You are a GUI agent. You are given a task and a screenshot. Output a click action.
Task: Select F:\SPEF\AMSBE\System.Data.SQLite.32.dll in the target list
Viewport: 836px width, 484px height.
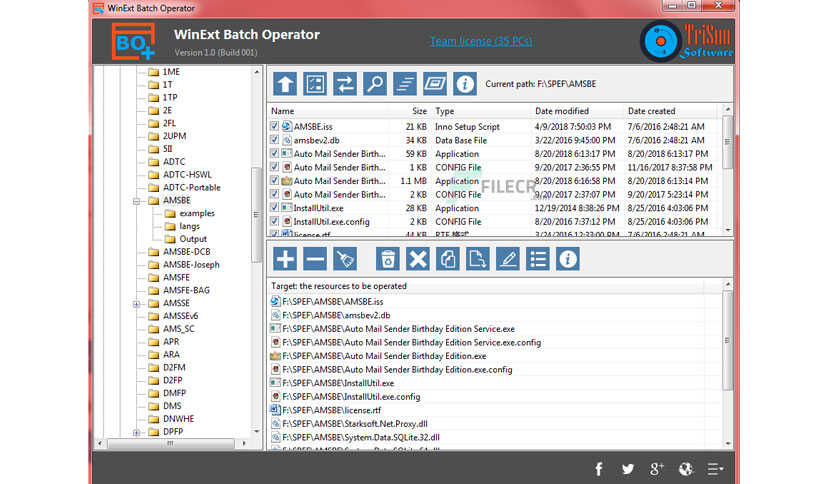pos(361,438)
